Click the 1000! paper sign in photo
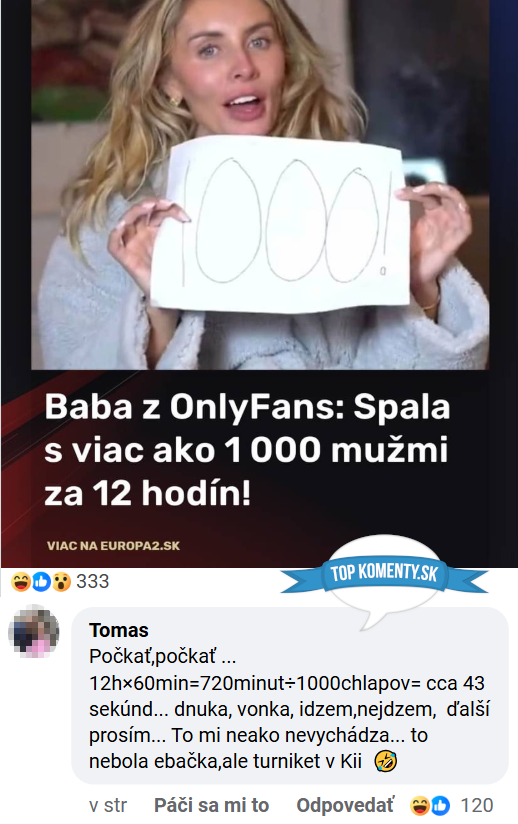 click(280, 224)
